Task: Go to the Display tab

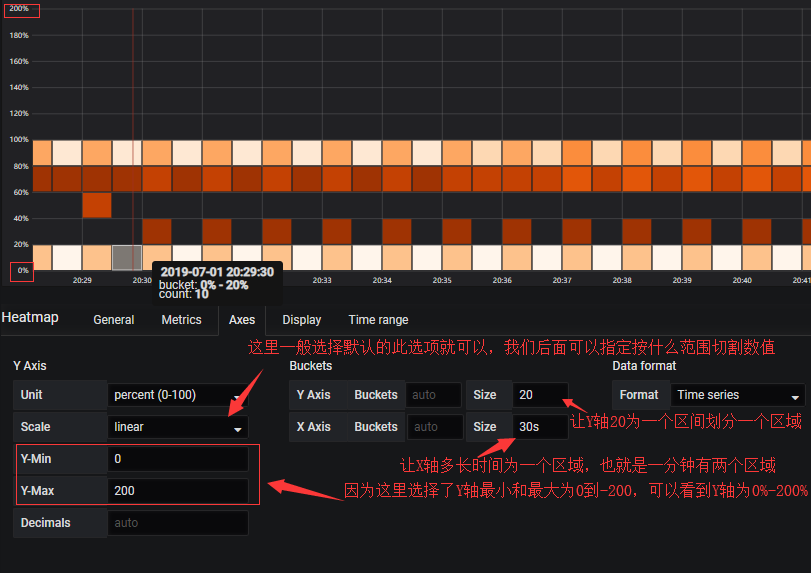Action: click(301, 320)
